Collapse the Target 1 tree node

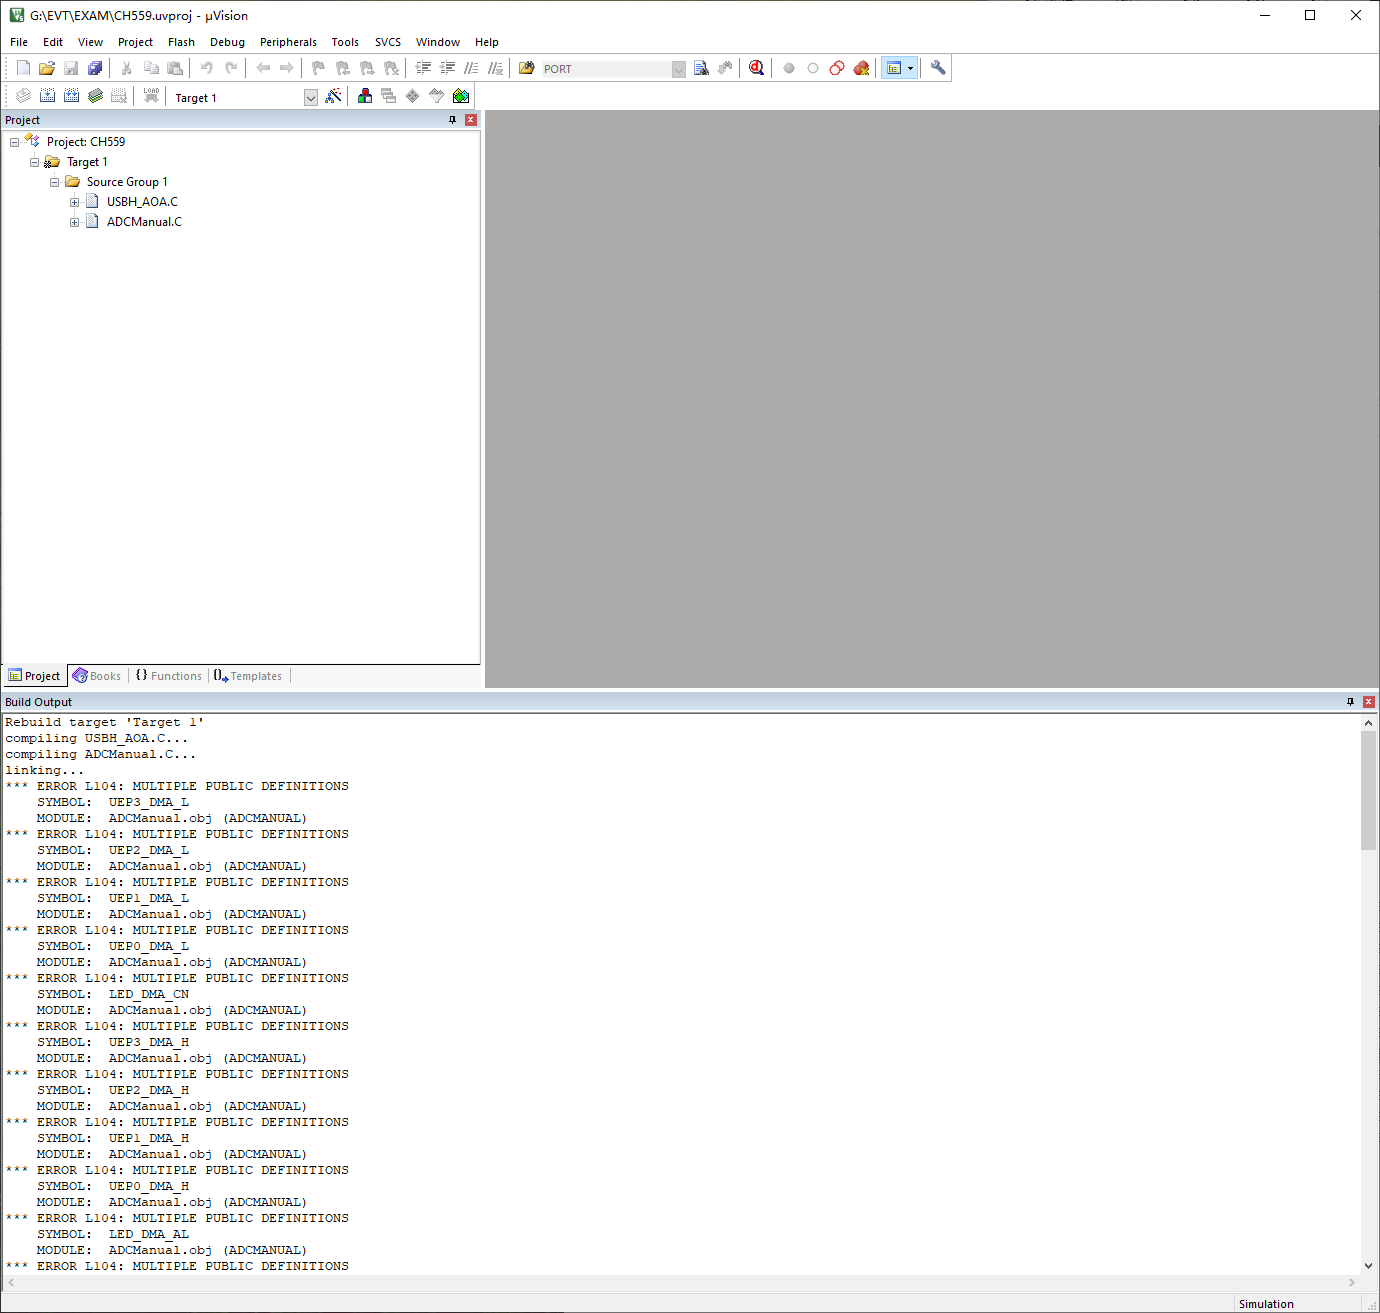(x=35, y=162)
